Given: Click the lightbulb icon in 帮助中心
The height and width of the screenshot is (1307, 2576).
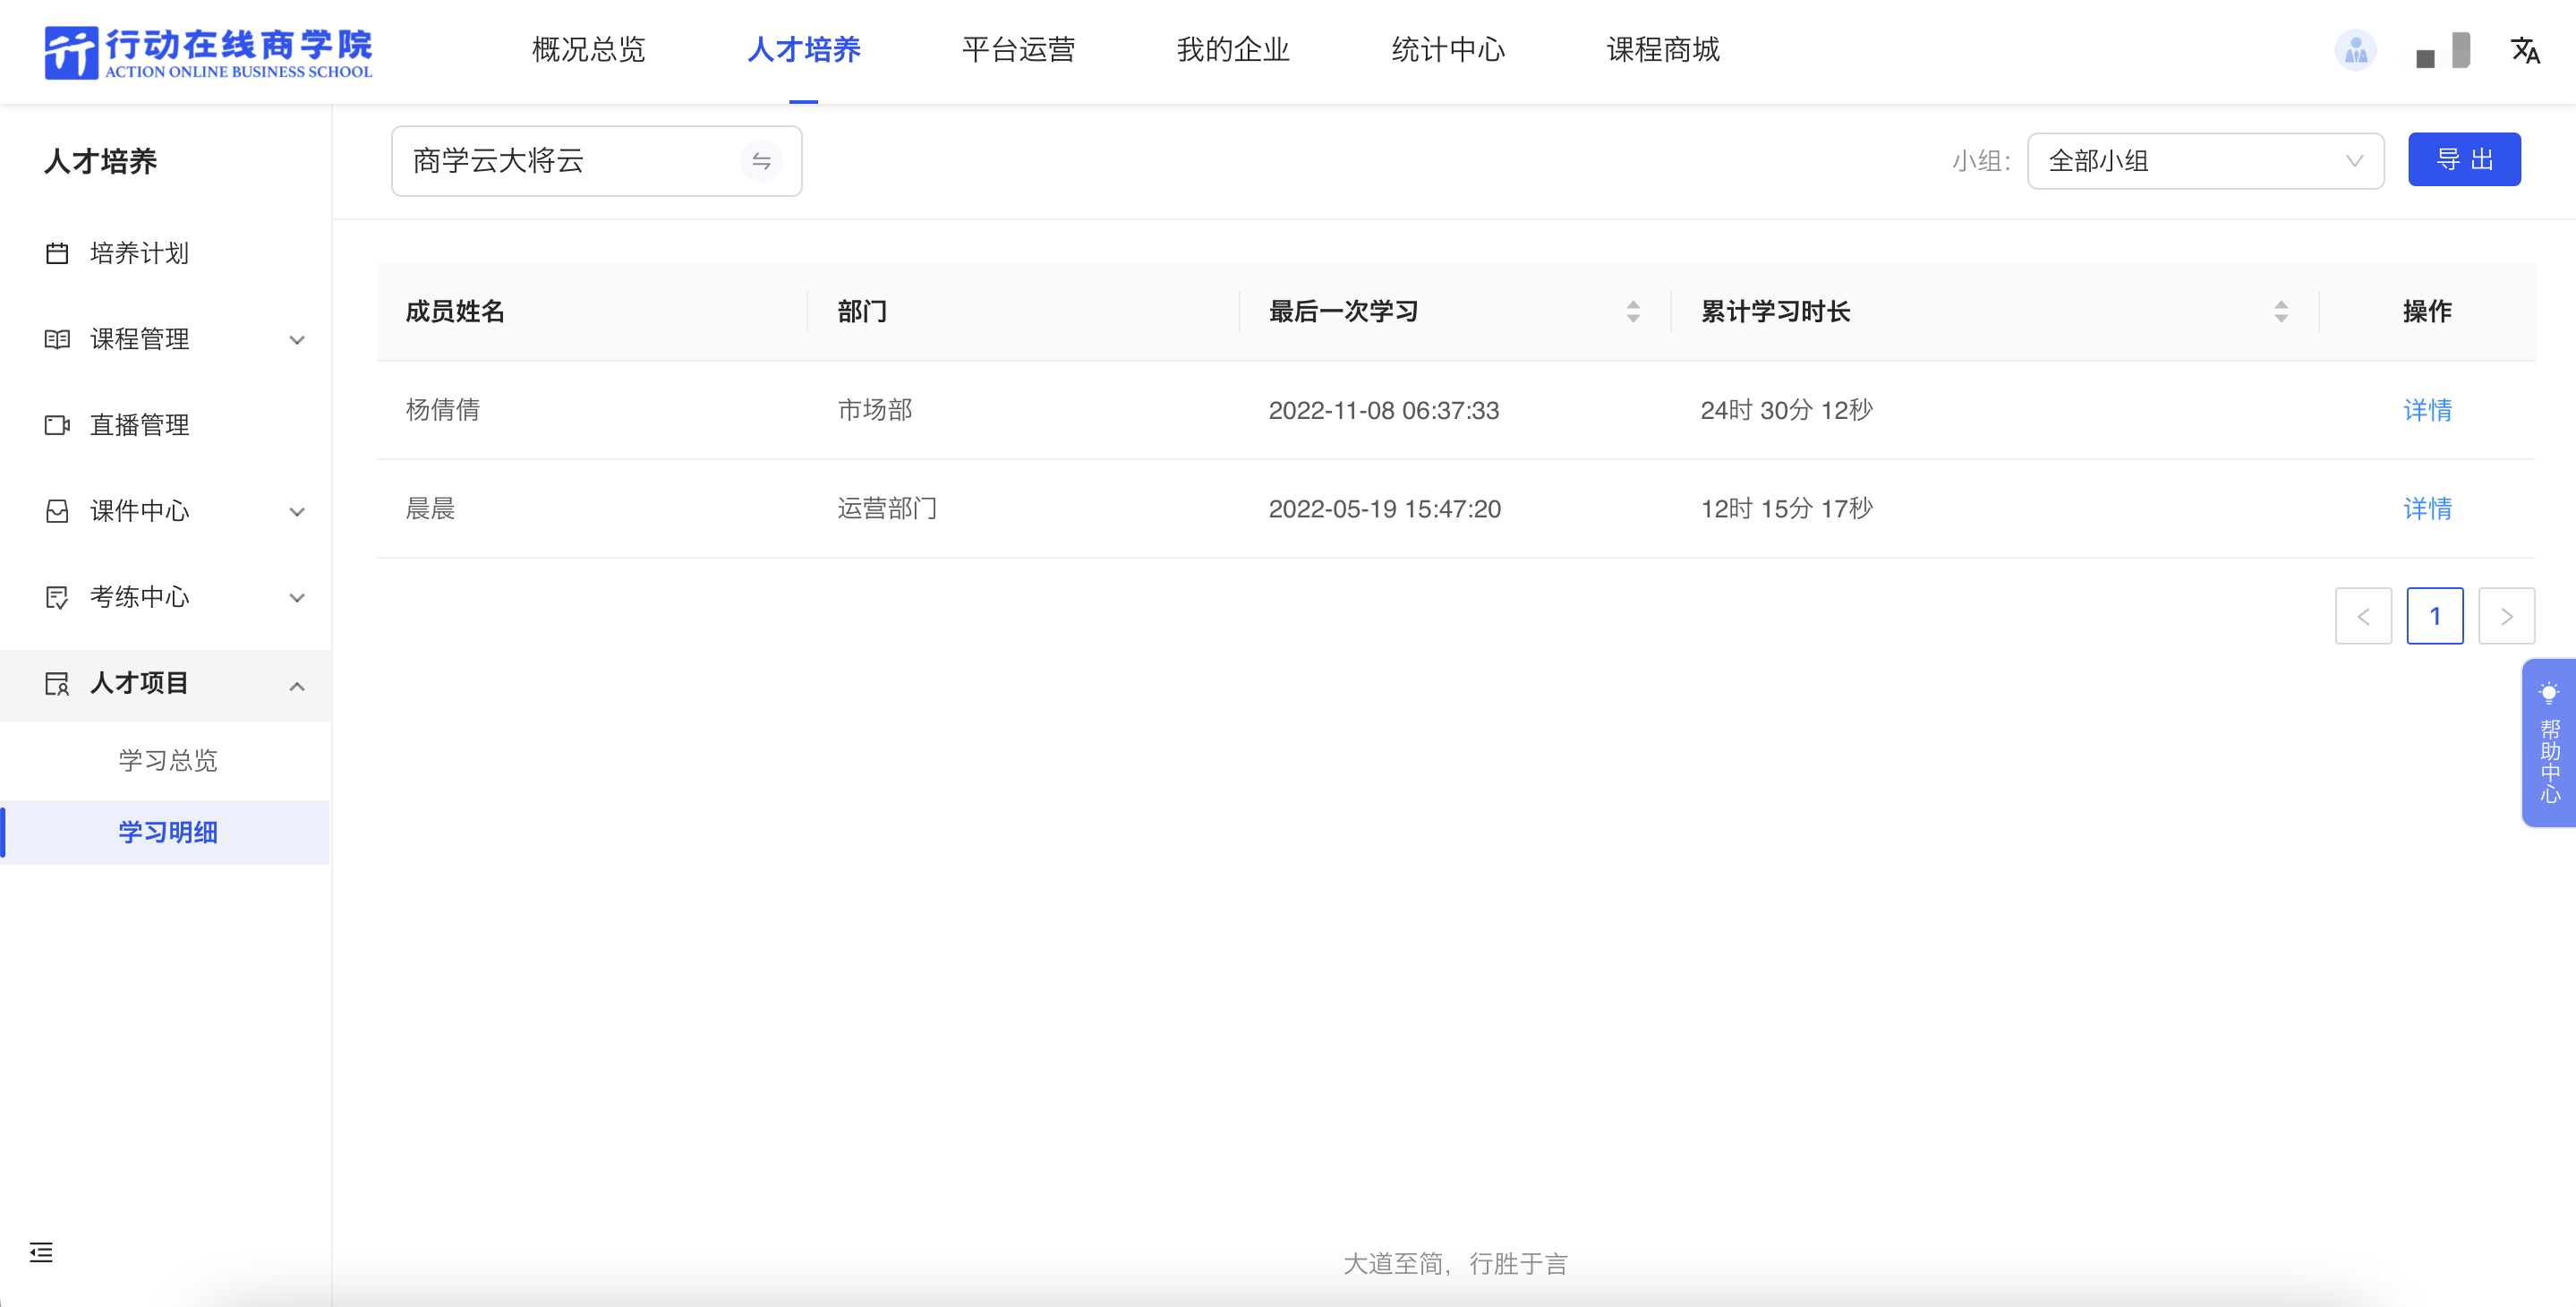Looking at the screenshot, I should tap(2549, 693).
